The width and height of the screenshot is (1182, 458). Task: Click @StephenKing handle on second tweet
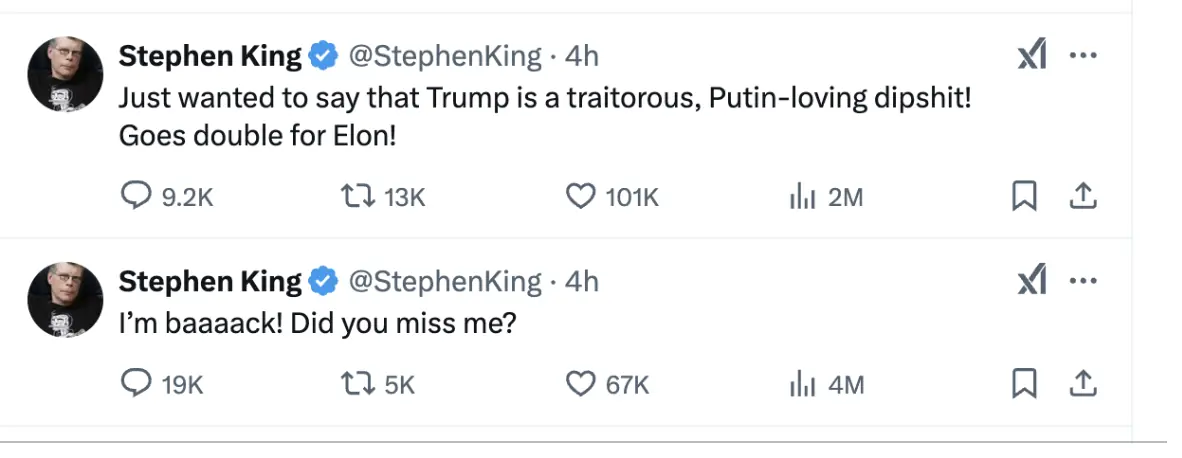click(444, 282)
